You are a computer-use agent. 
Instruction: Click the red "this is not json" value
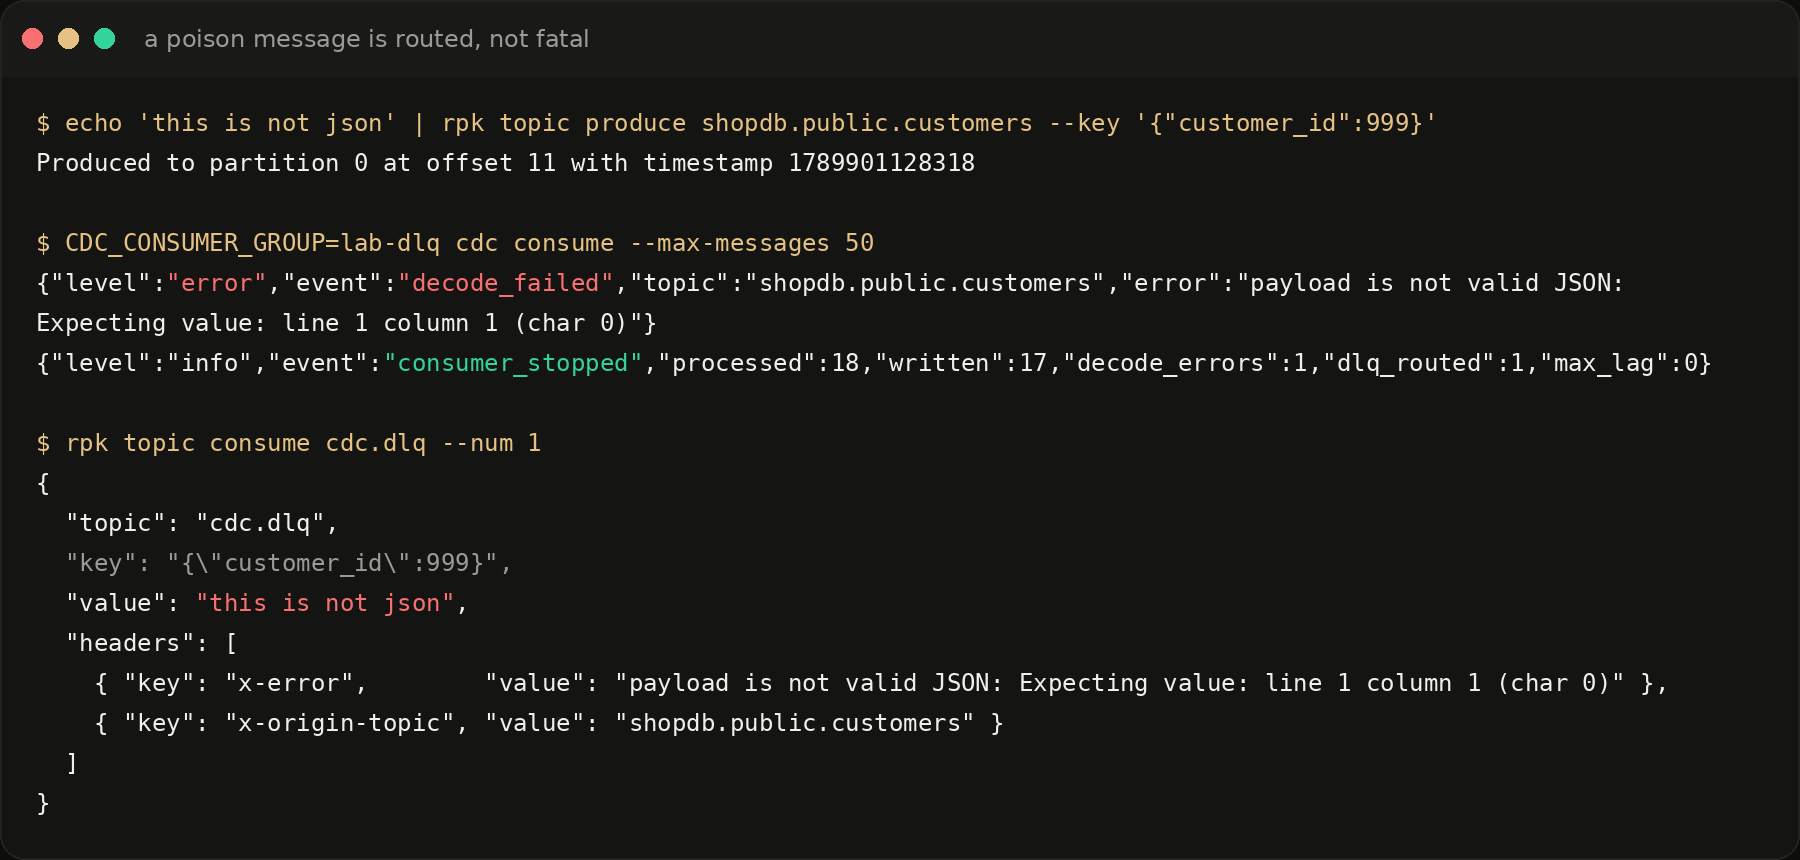325,603
